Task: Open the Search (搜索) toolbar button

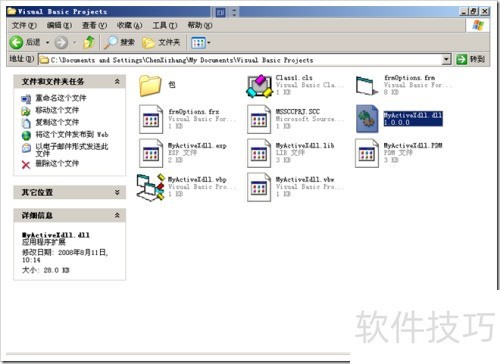Action: click(x=119, y=42)
